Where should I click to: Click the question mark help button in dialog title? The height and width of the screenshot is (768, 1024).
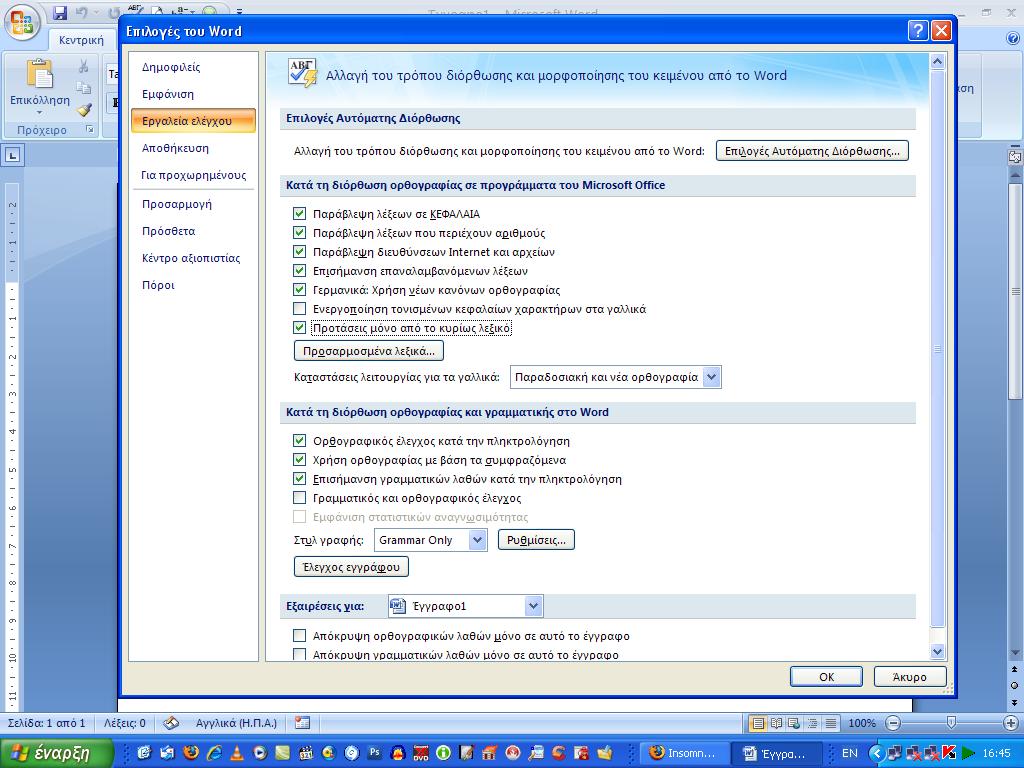(x=918, y=30)
